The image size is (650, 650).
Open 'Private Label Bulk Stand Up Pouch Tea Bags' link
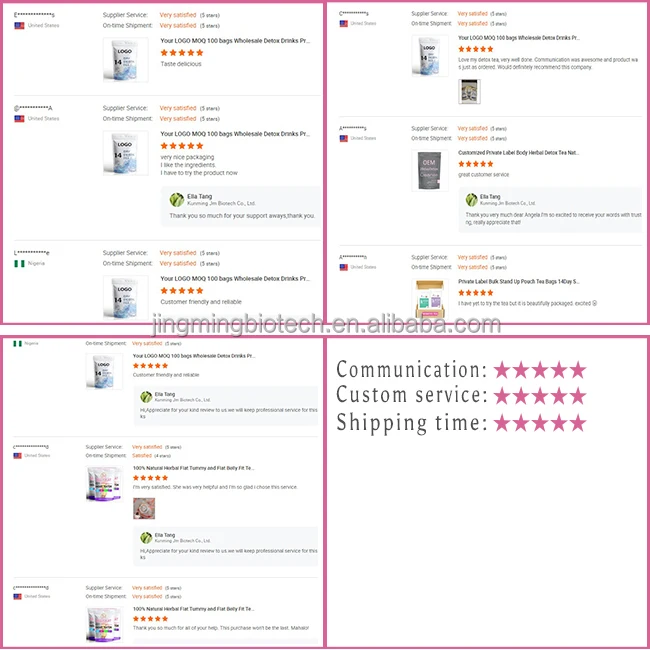click(519, 281)
